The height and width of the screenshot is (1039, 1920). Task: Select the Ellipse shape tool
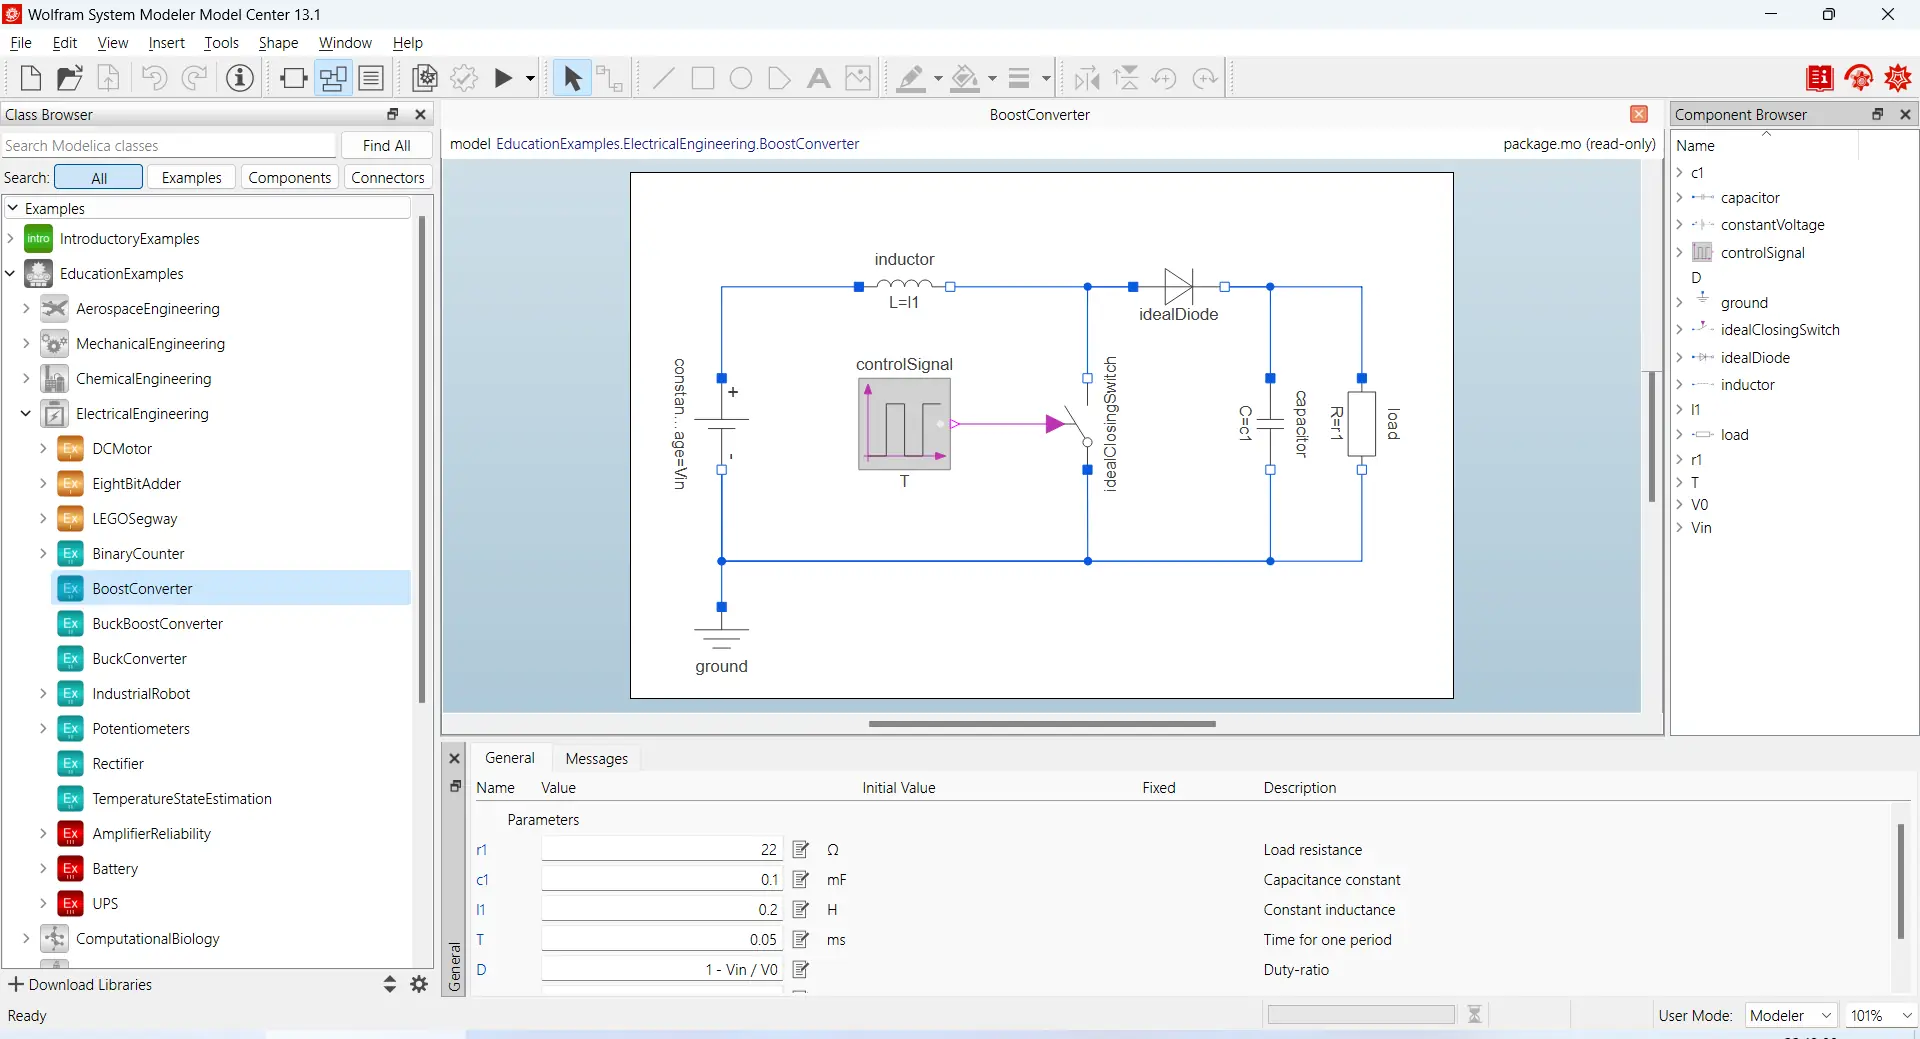coord(741,78)
